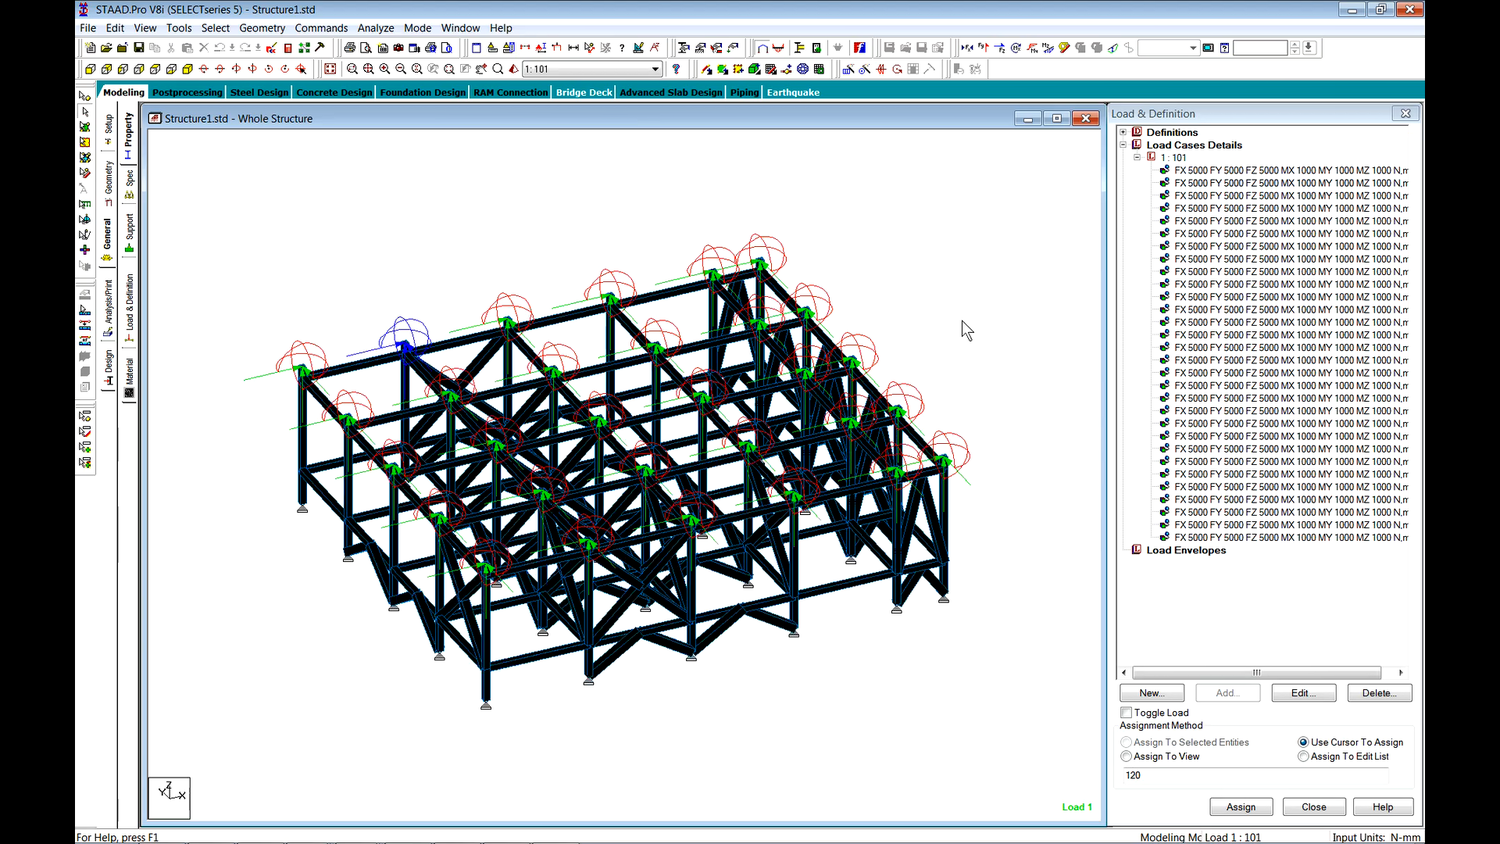Click the Zoom In toolbar icon
The width and height of the screenshot is (1500, 844).
tap(383, 69)
